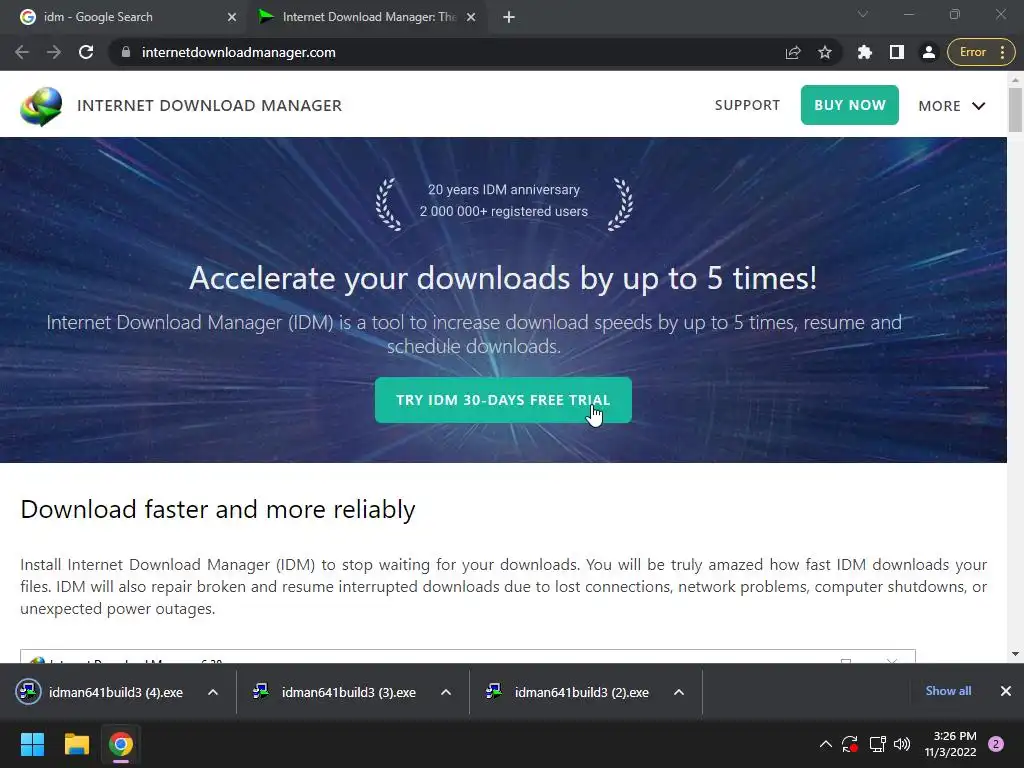The image size is (1024, 768).
Task: Click Show all downloads
Action: (x=948, y=691)
